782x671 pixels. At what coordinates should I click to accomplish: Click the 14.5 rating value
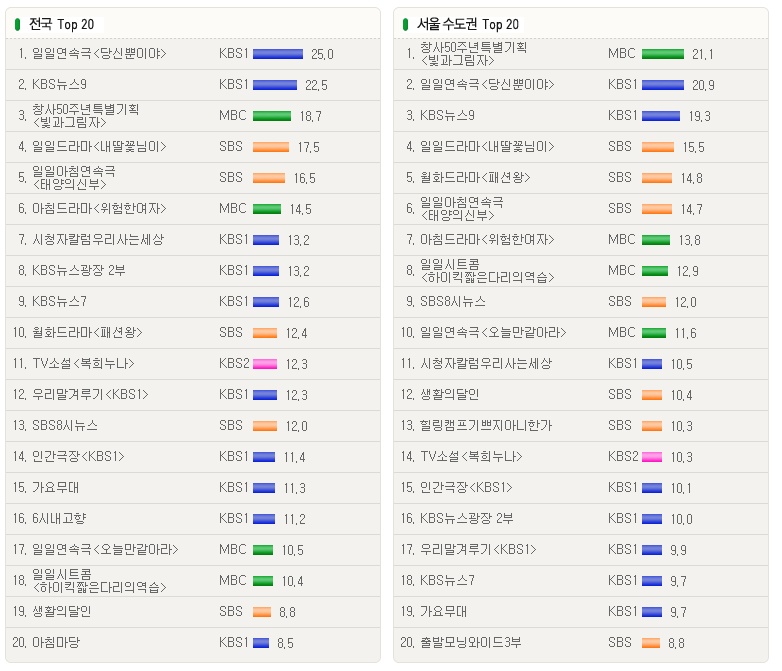pyautogui.click(x=300, y=209)
